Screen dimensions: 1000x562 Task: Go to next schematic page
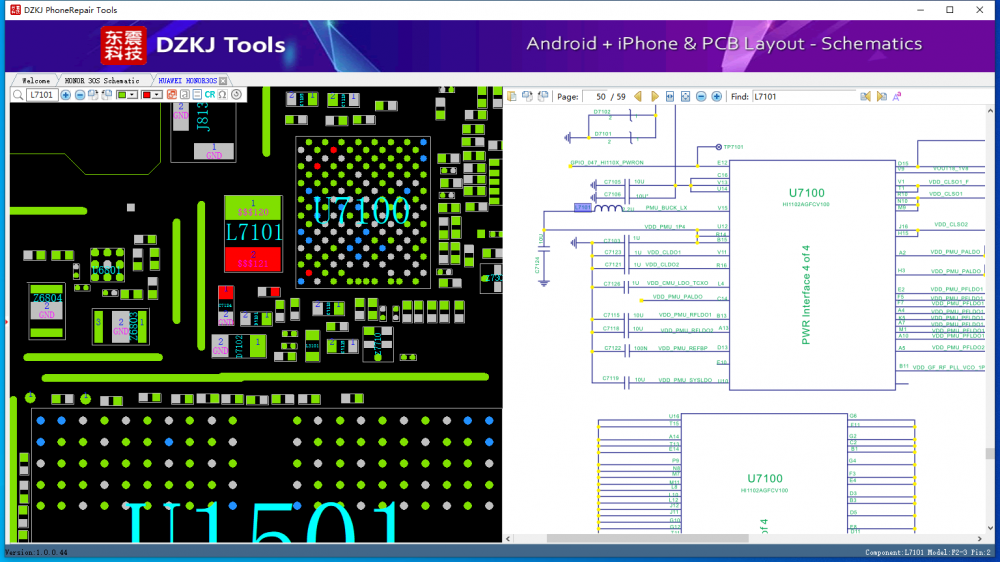point(655,97)
